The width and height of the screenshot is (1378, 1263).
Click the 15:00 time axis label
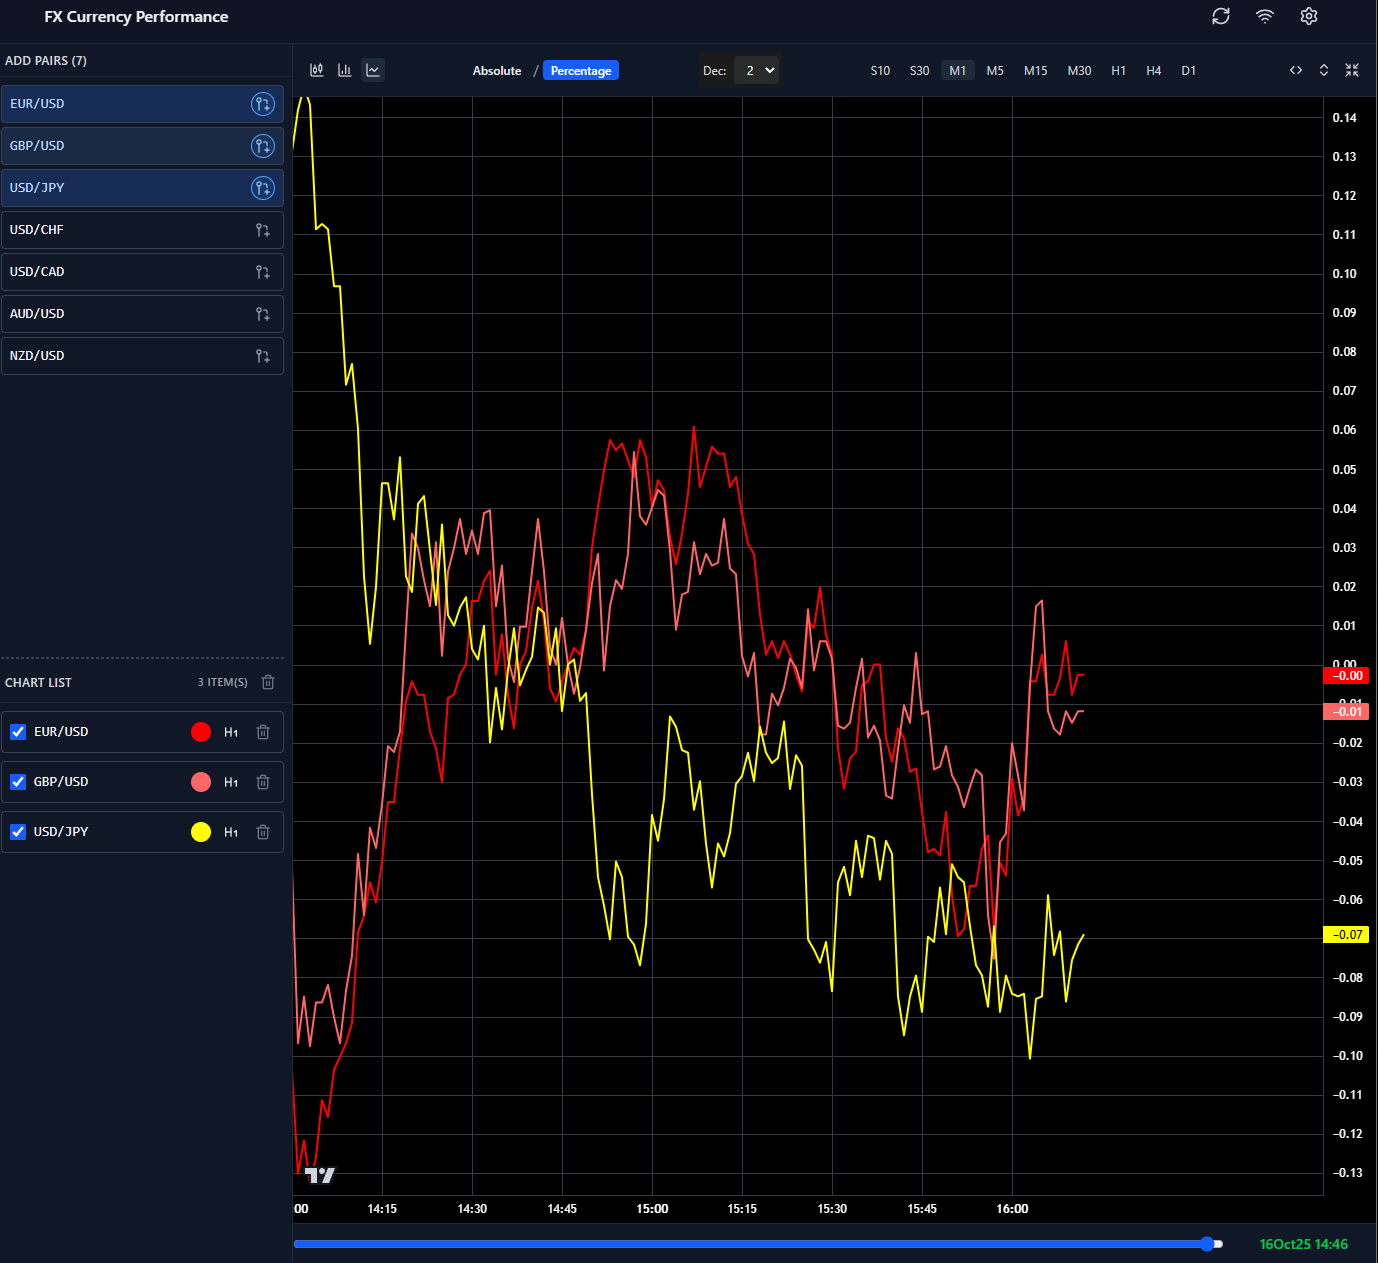(652, 1209)
